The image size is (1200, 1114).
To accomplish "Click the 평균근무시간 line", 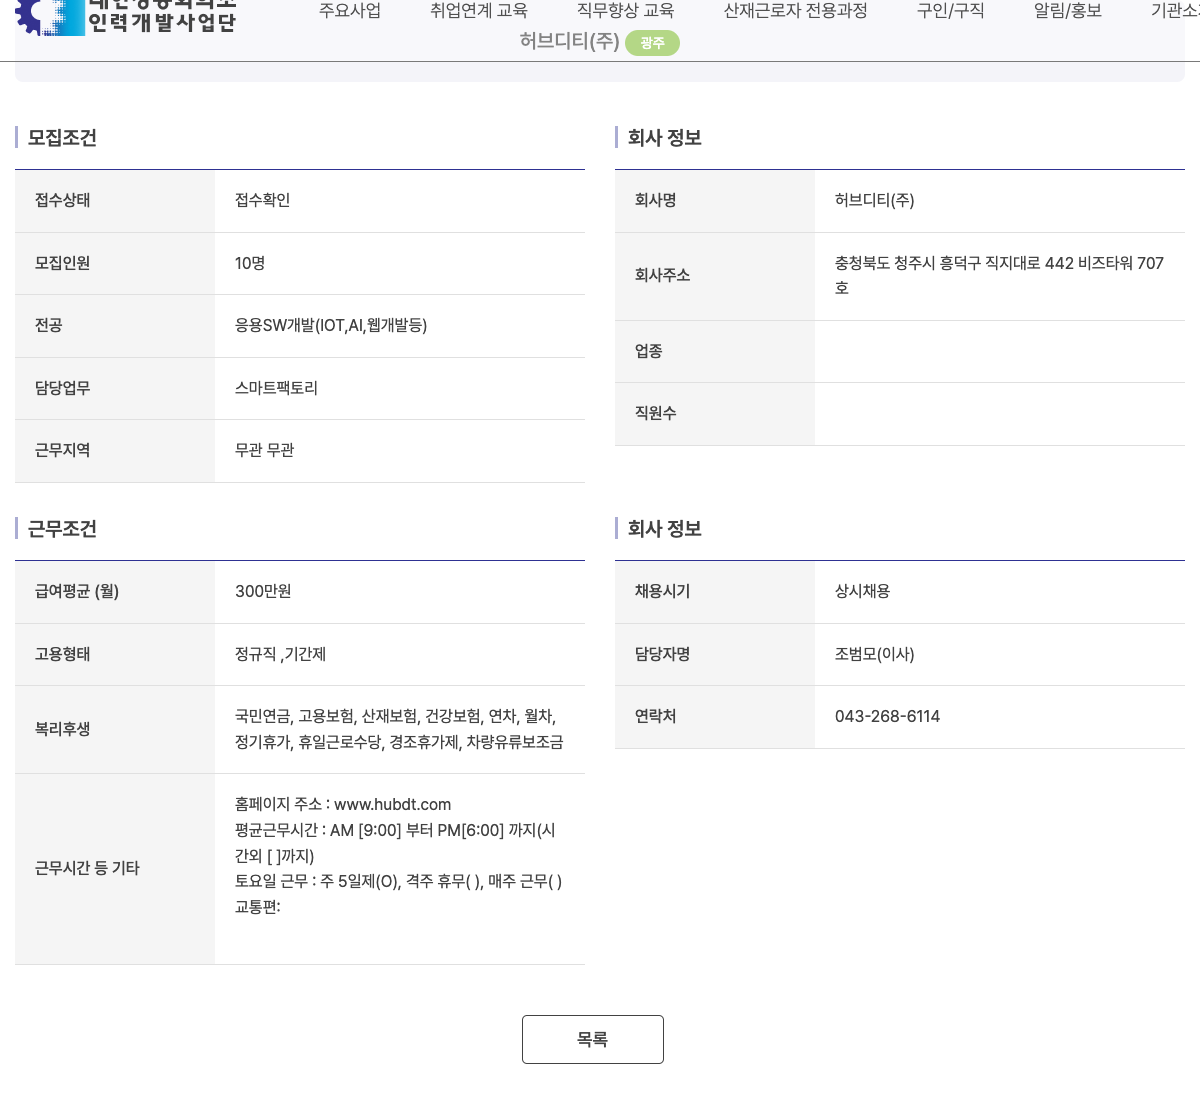I will click(395, 843).
